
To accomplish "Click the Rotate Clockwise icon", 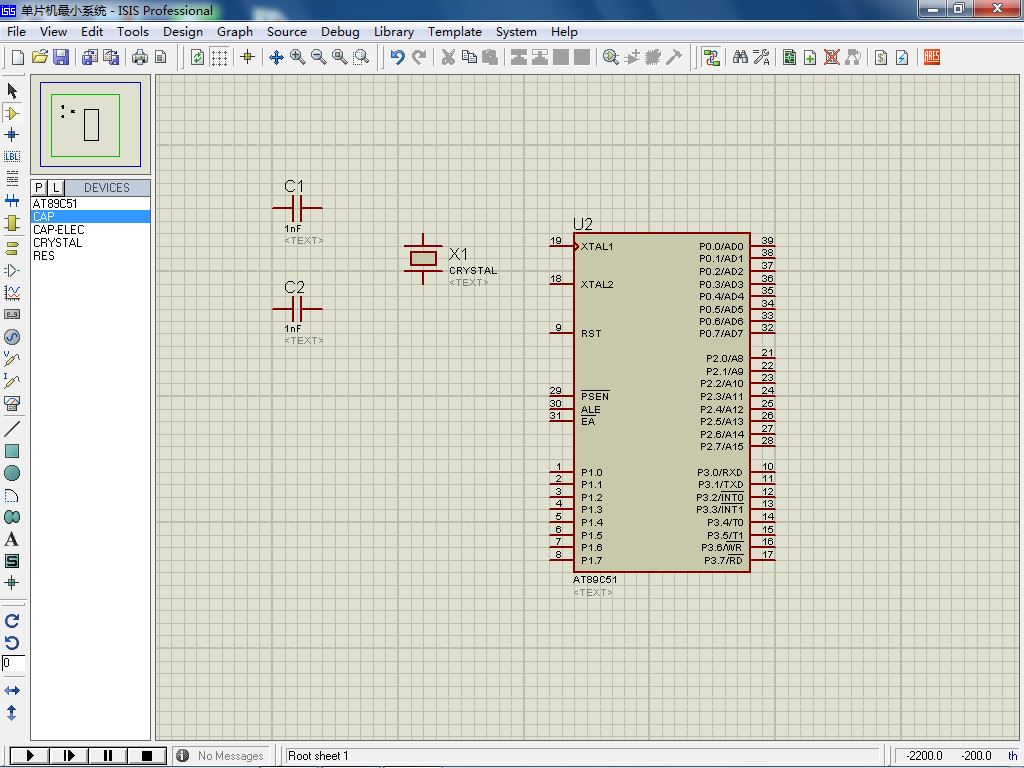I will point(12,621).
